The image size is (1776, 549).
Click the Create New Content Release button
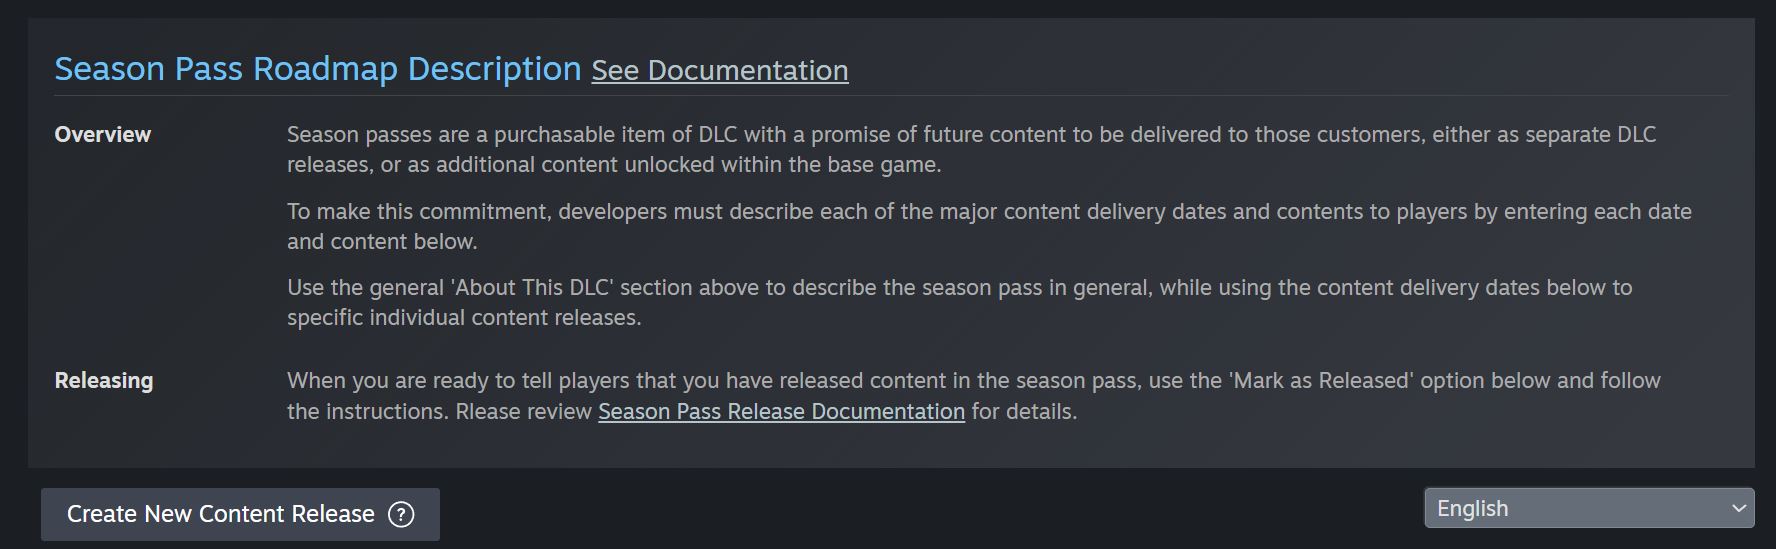(x=240, y=514)
